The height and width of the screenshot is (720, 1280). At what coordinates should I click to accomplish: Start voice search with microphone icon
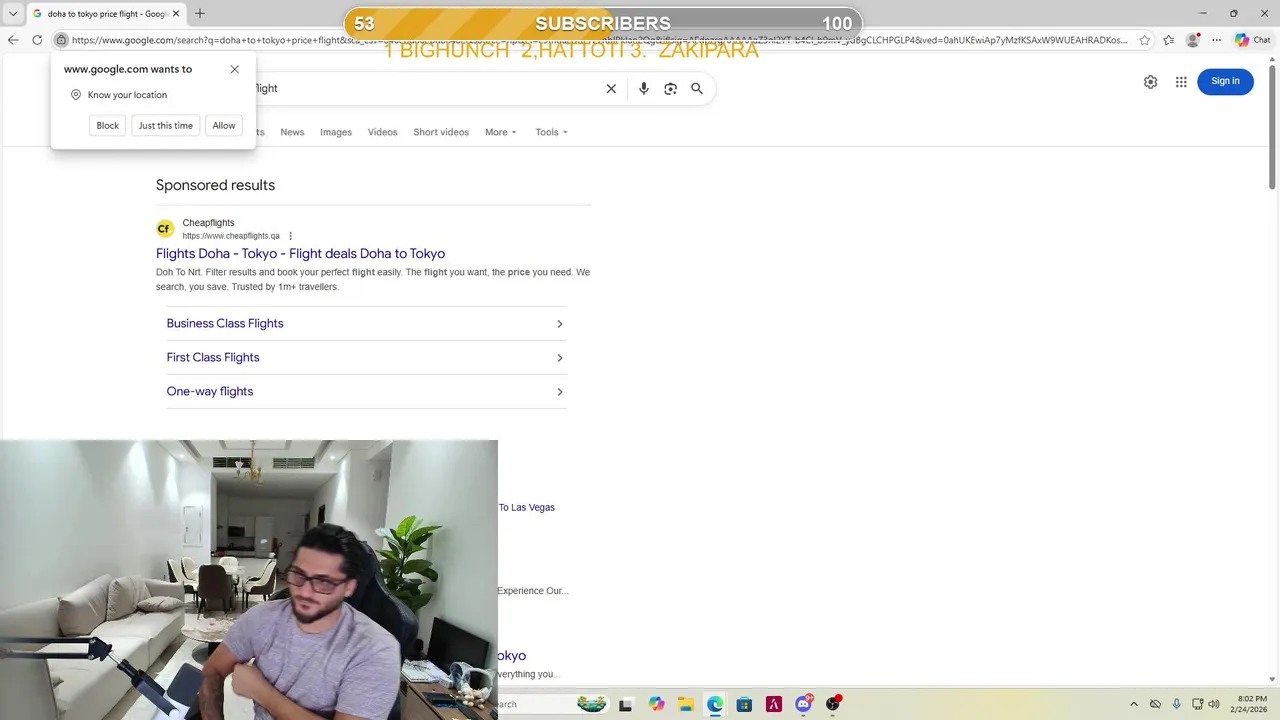[x=644, y=88]
